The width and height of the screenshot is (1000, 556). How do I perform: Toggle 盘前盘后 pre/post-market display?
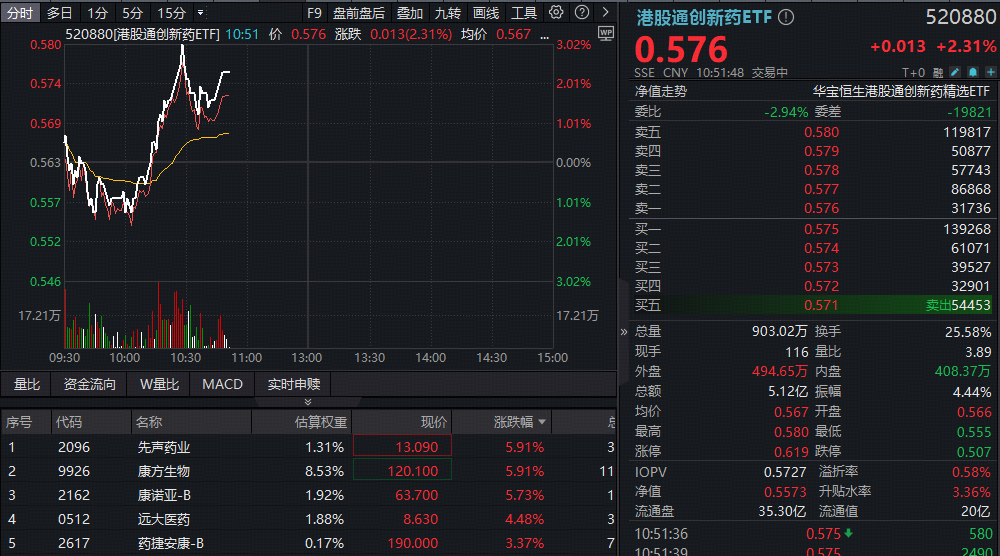coord(359,13)
